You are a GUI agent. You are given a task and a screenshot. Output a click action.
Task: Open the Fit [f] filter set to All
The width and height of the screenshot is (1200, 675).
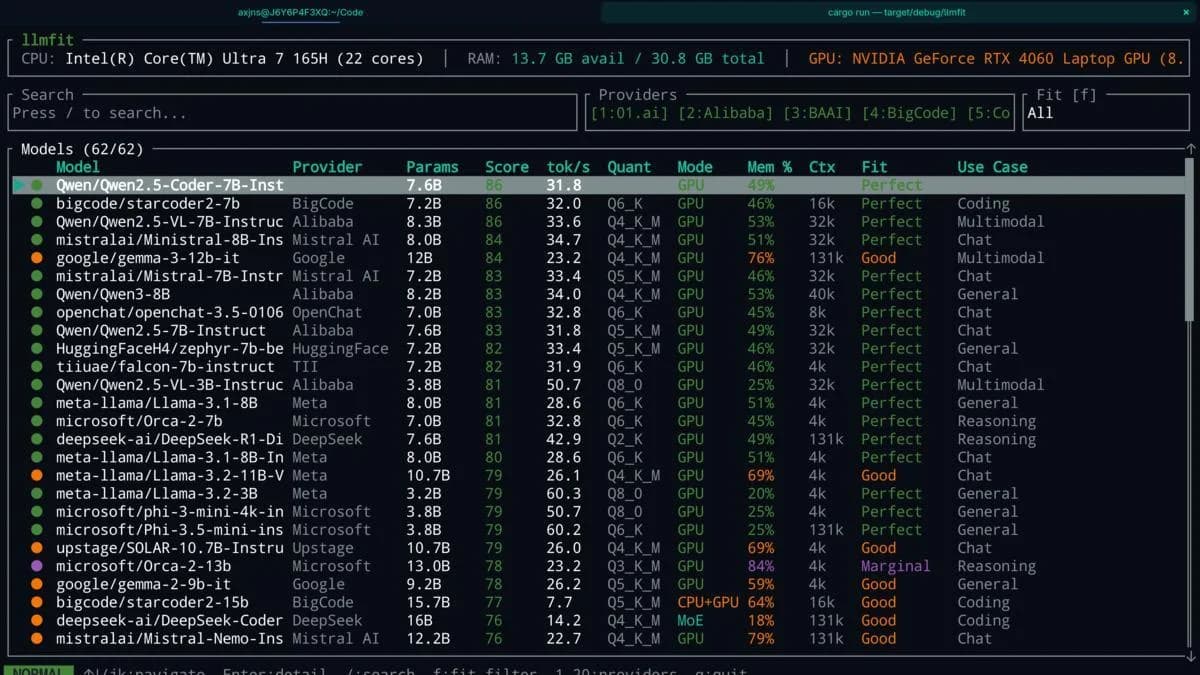[1108, 113]
